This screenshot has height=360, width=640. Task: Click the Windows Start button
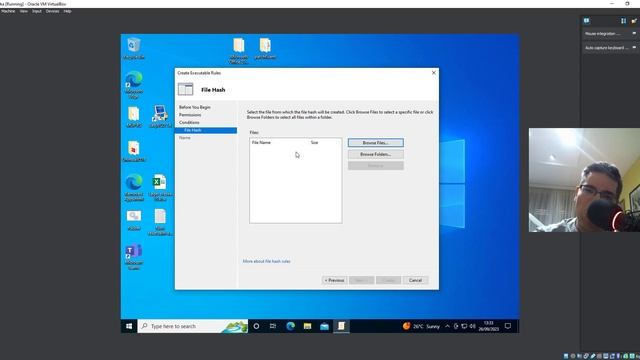pyautogui.click(x=129, y=326)
